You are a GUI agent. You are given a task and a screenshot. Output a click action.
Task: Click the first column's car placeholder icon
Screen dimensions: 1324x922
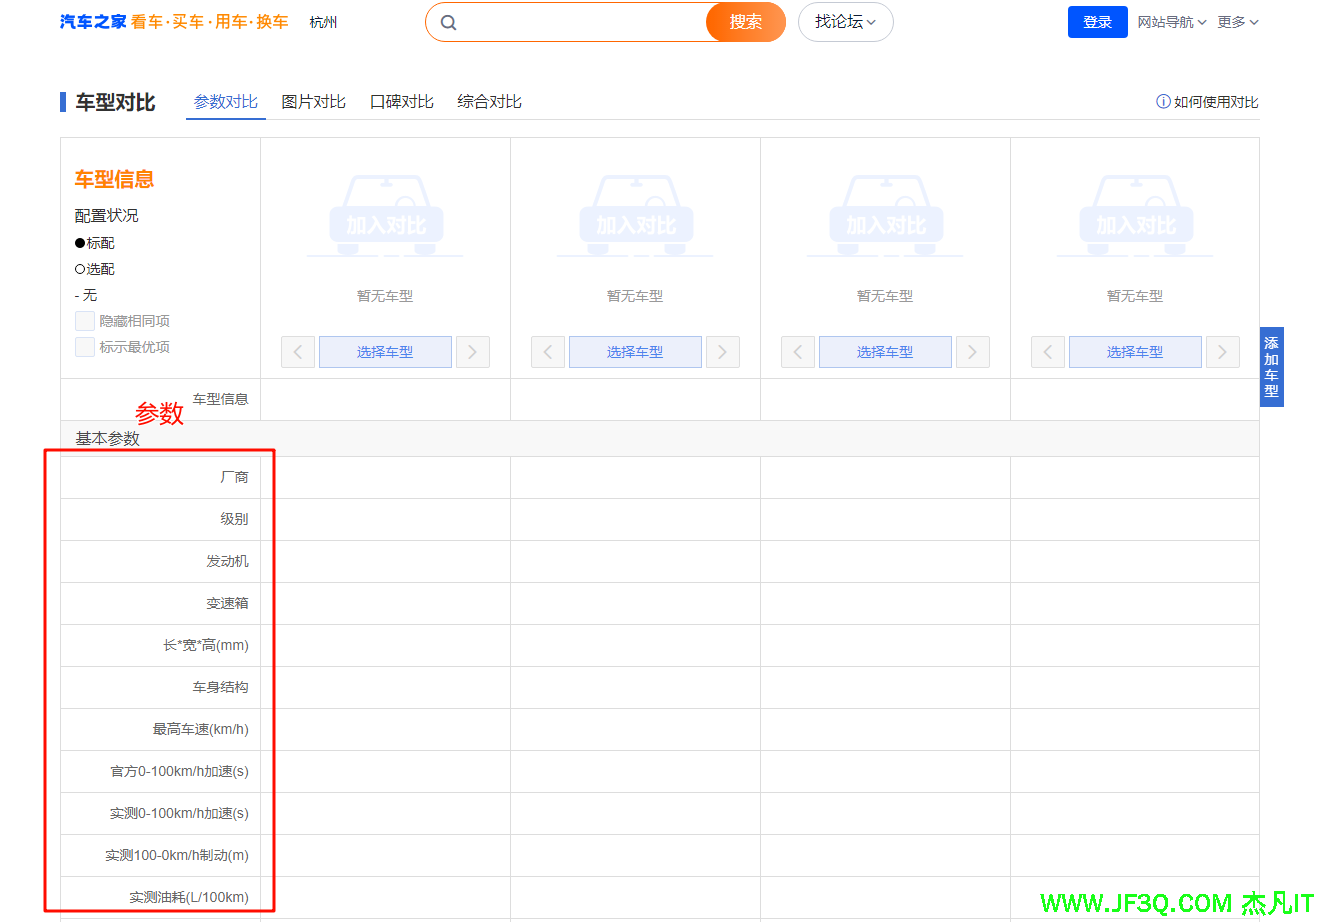[385, 217]
